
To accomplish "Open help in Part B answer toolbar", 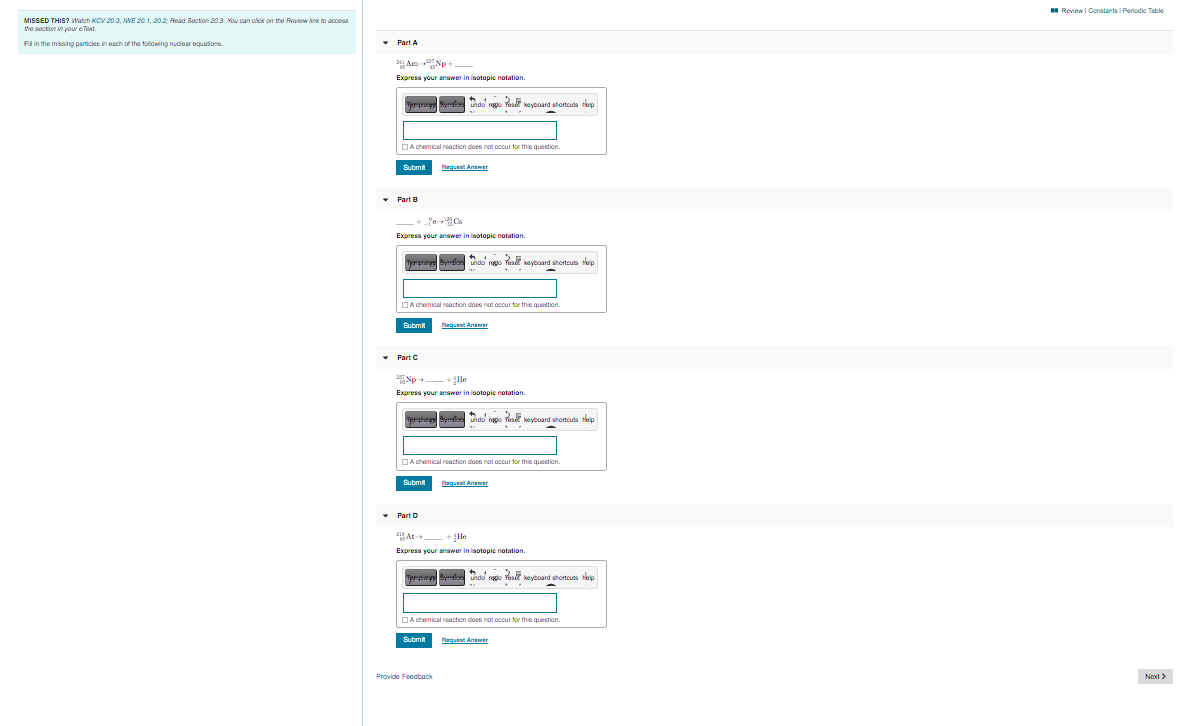I will [588, 263].
